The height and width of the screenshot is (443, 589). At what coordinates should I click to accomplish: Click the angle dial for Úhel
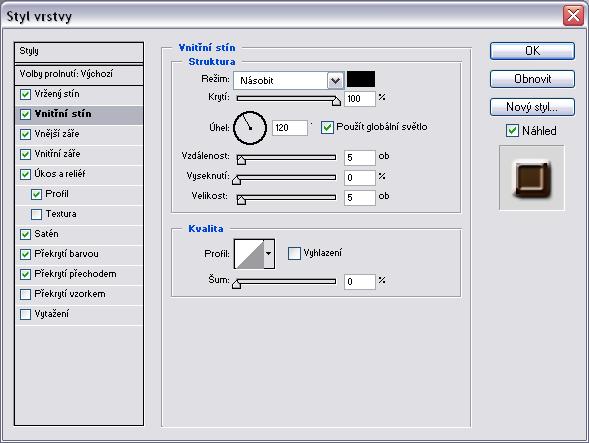(250, 128)
